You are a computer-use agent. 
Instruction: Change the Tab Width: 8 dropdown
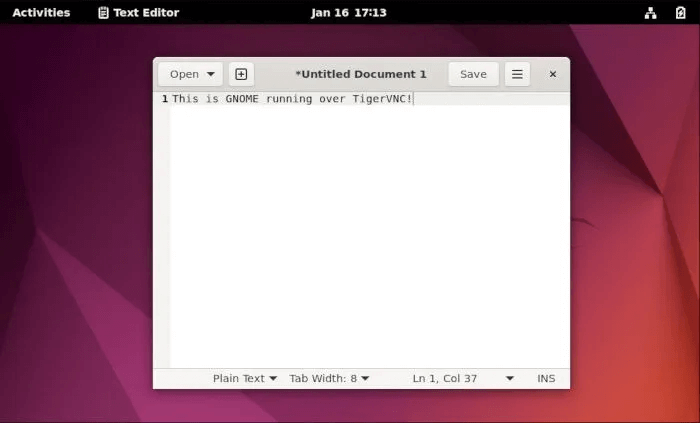(x=329, y=378)
